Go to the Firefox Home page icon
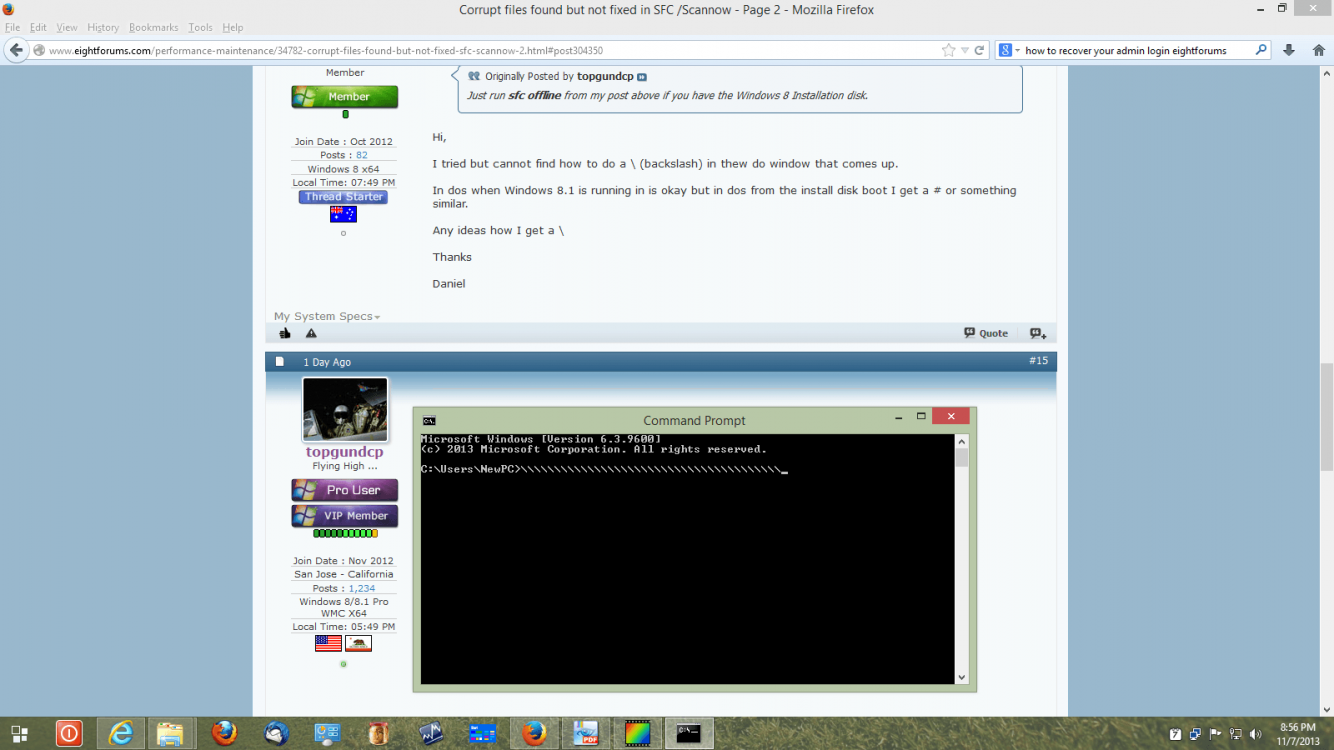 click(1318, 50)
